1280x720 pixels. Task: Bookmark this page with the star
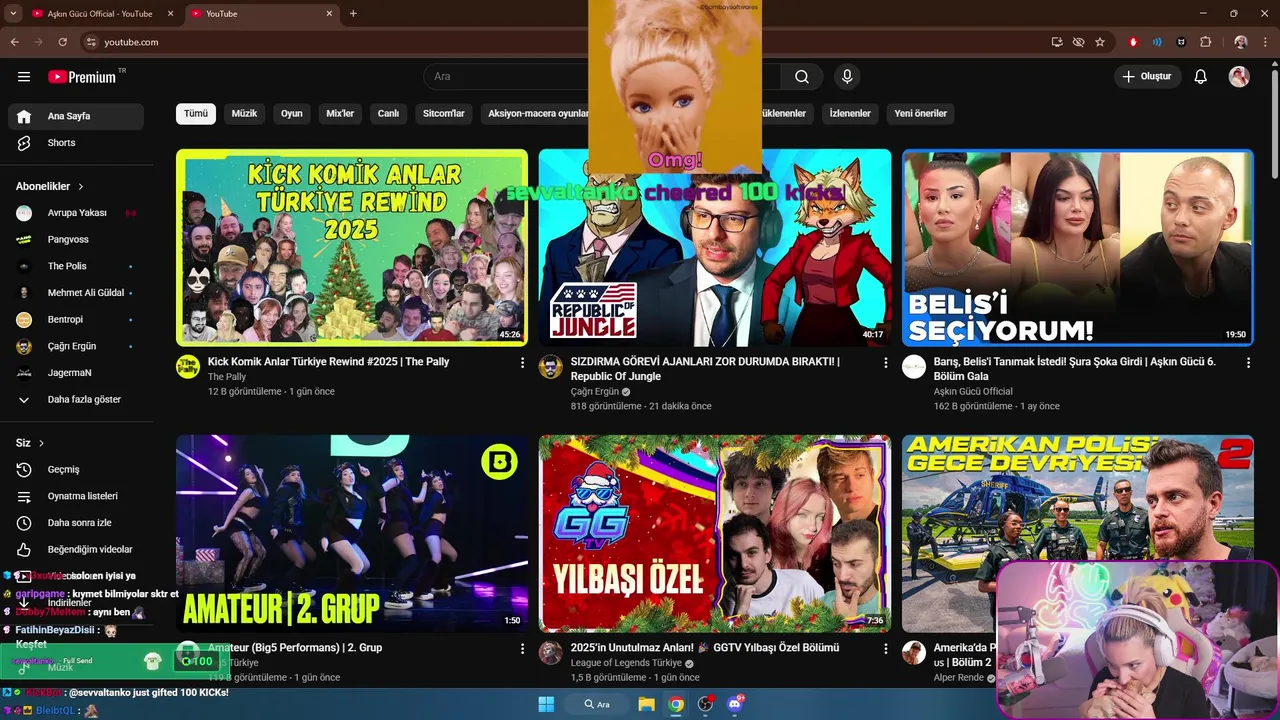[1100, 42]
